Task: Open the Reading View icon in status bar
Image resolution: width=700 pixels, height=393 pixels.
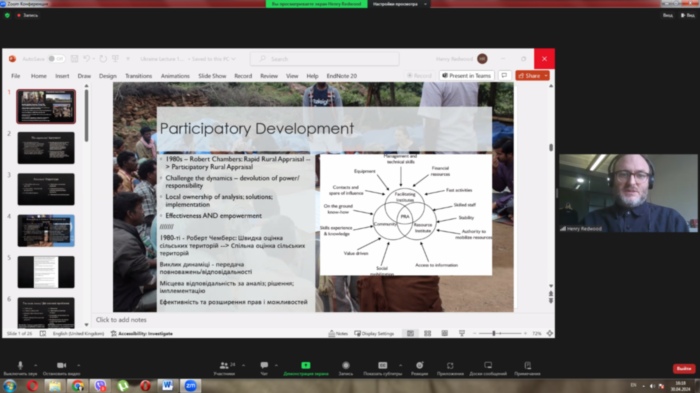Action: click(x=445, y=334)
